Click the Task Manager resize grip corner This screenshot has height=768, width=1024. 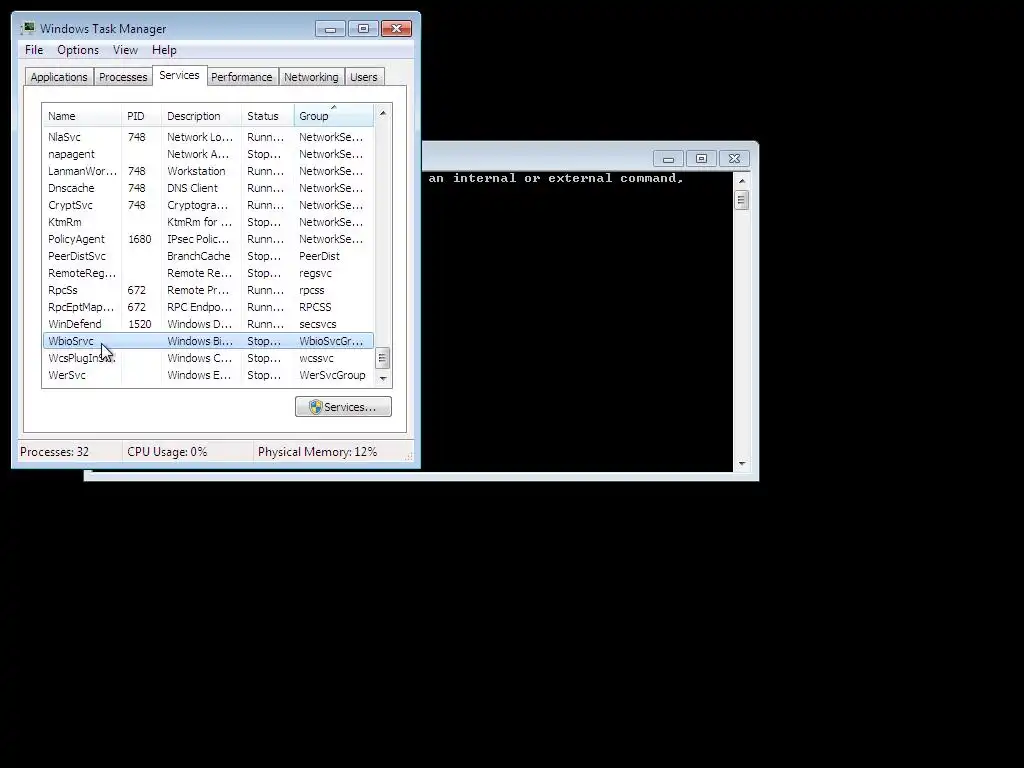[409, 456]
